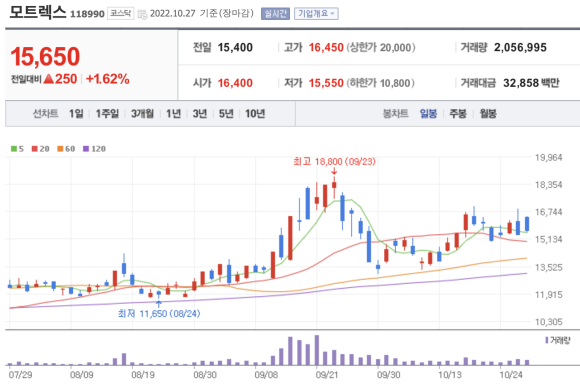Select the 1주일 line chart tab
The height and width of the screenshot is (392, 580).
tap(107, 114)
